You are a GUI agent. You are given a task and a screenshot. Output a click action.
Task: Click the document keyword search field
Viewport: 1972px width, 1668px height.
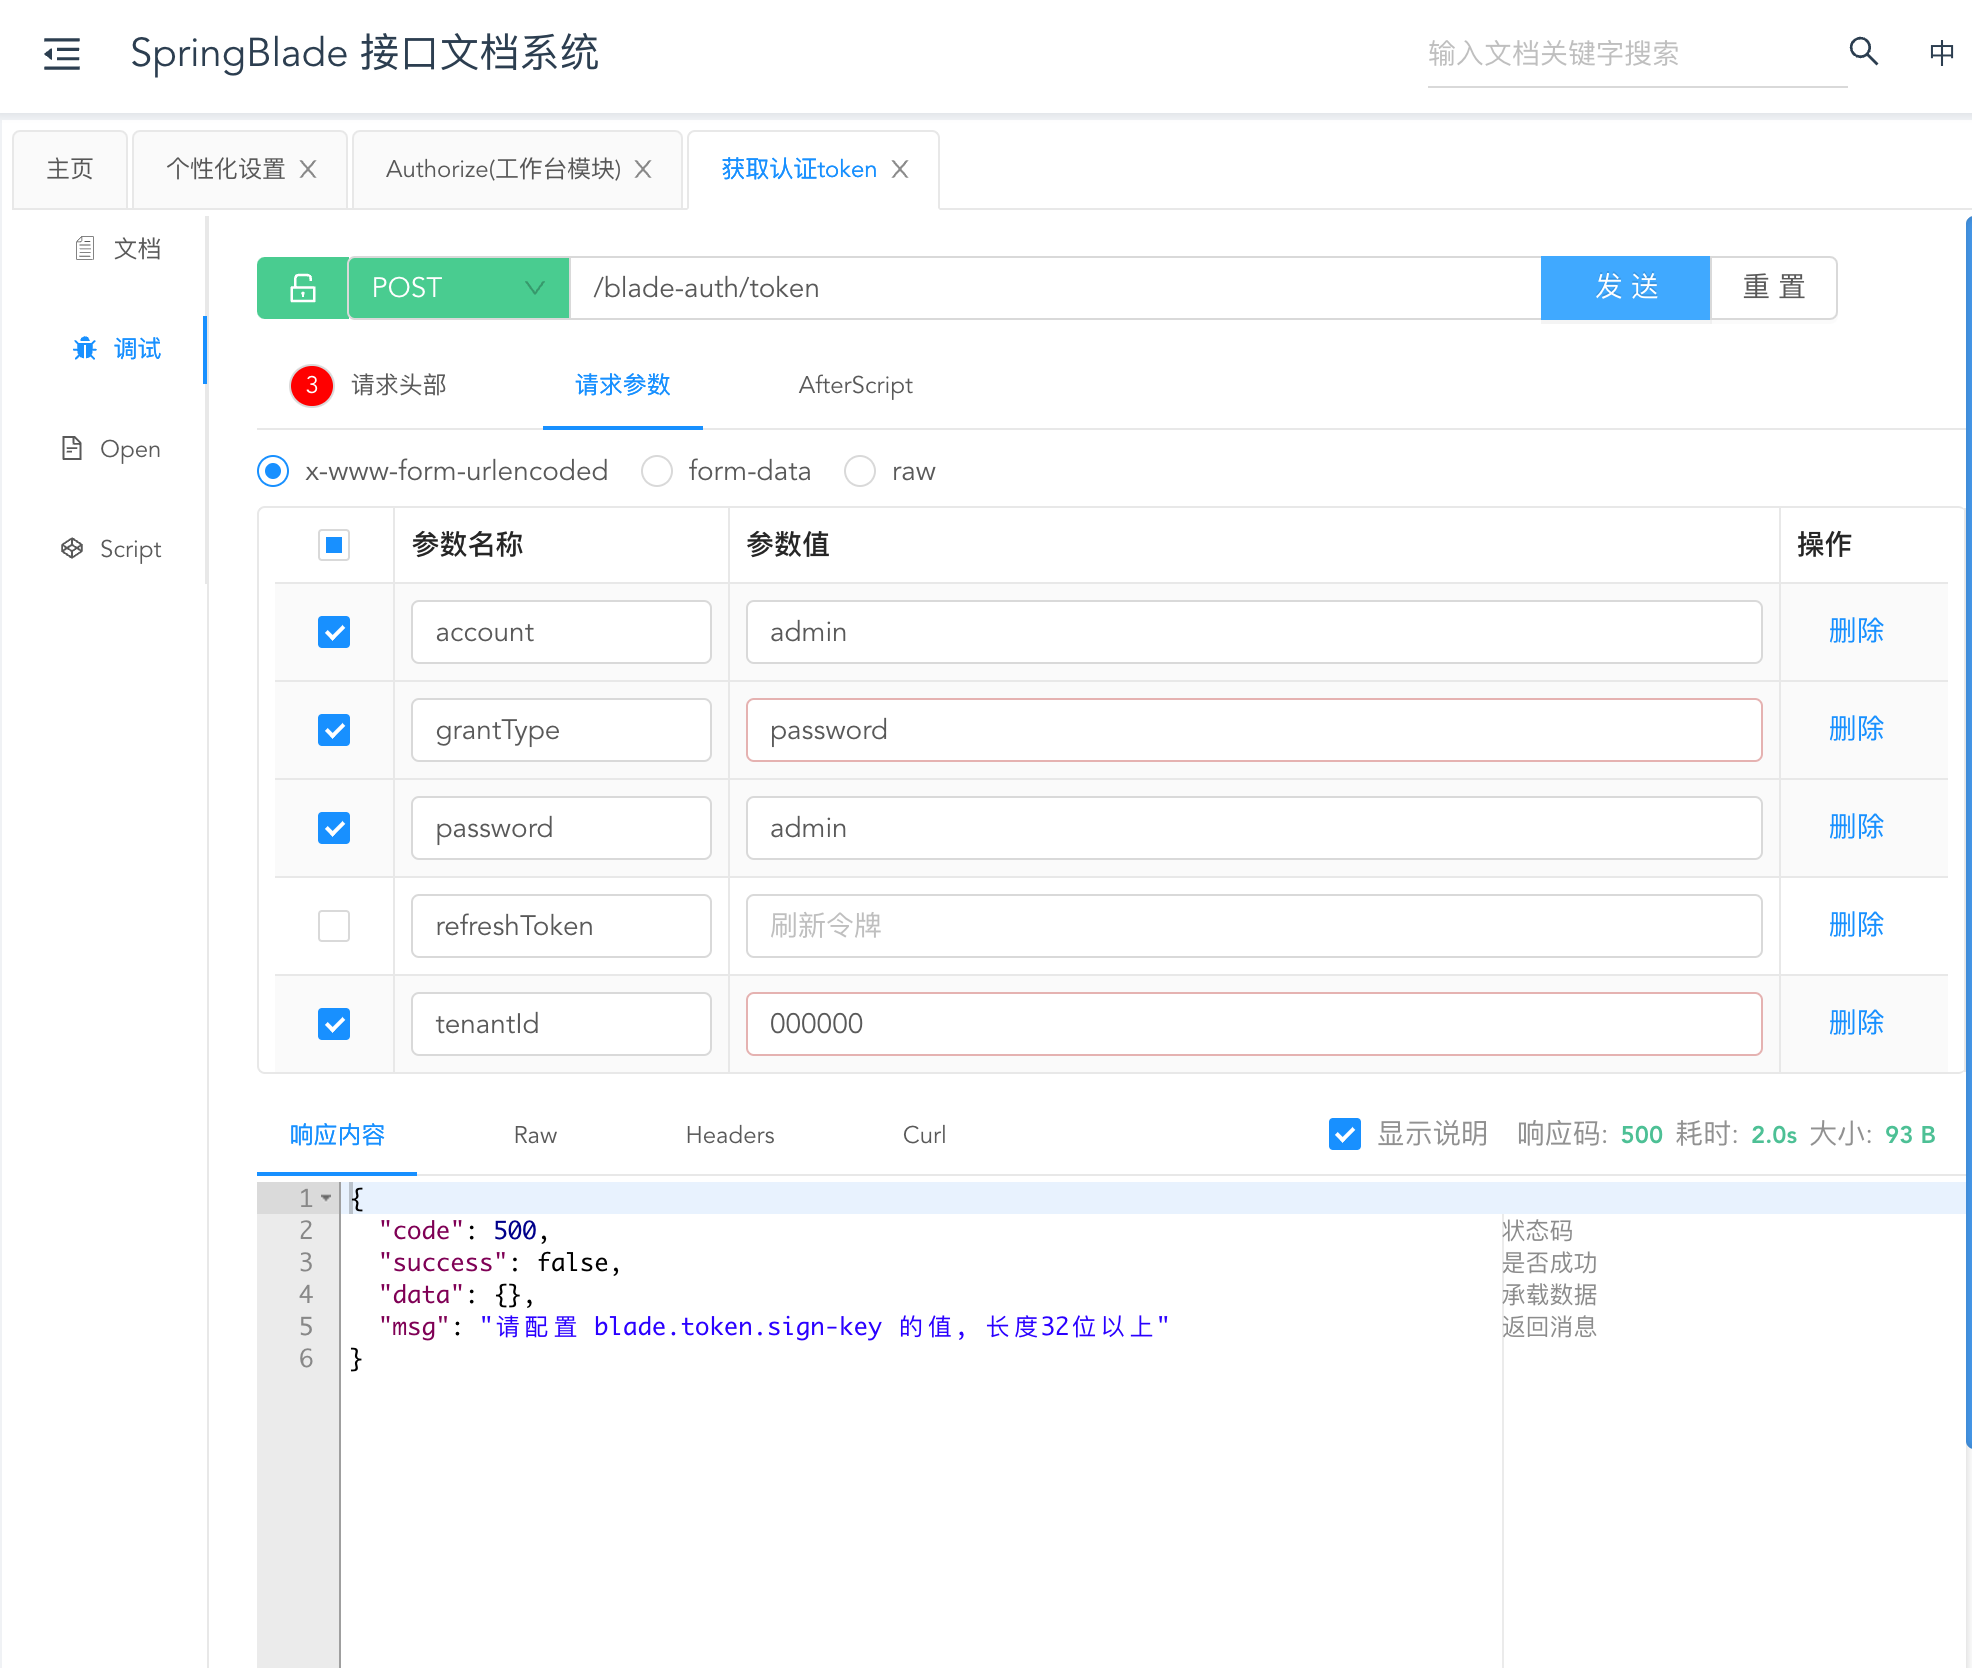(1636, 53)
